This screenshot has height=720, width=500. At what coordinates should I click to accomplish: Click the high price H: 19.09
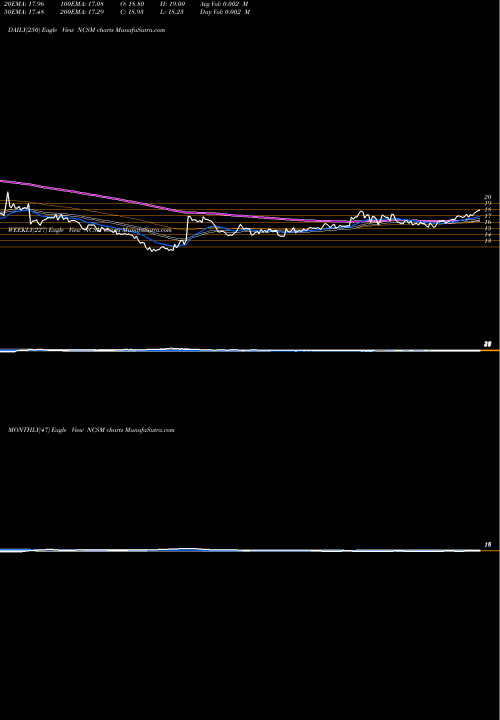pos(175,4)
